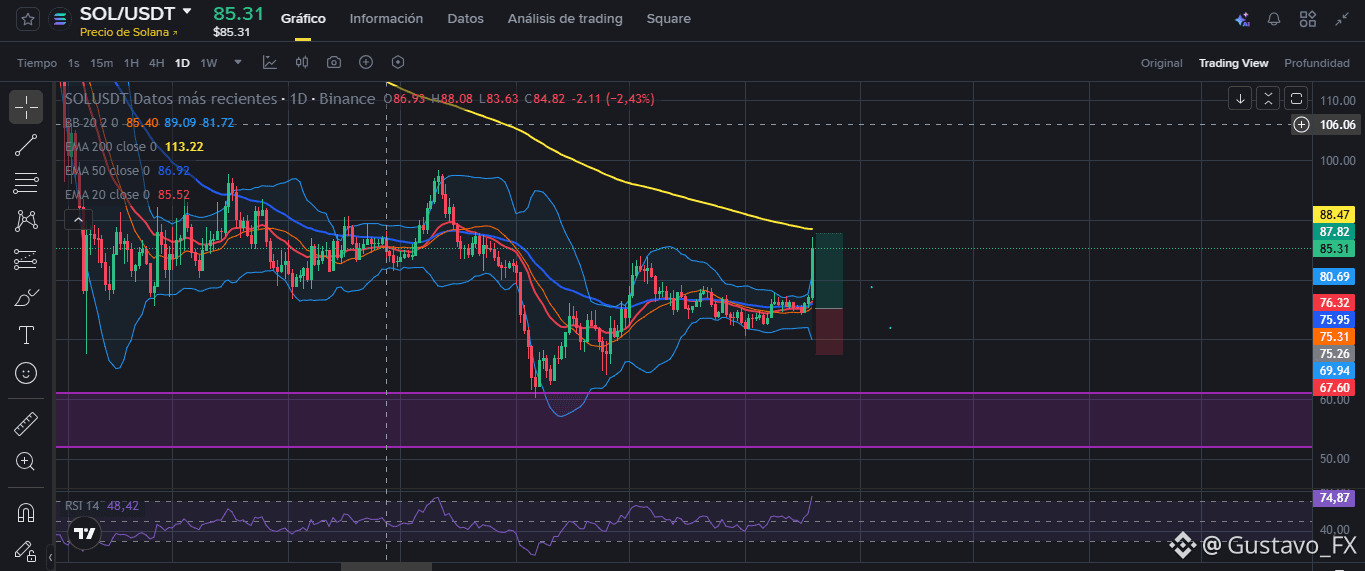The height and width of the screenshot is (571, 1365).
Task: Collapse the pane with inward chevrons button
Action: click(x=1268, y=98)
